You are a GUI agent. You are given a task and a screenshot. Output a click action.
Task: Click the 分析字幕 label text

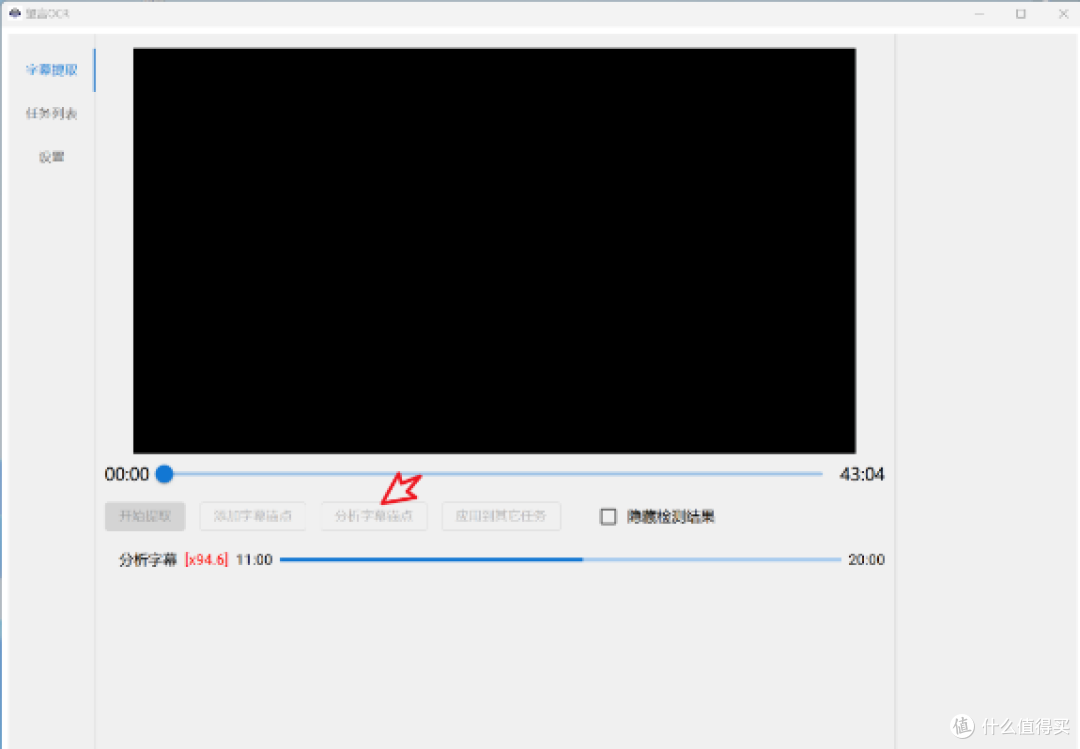tap(148, 560)
